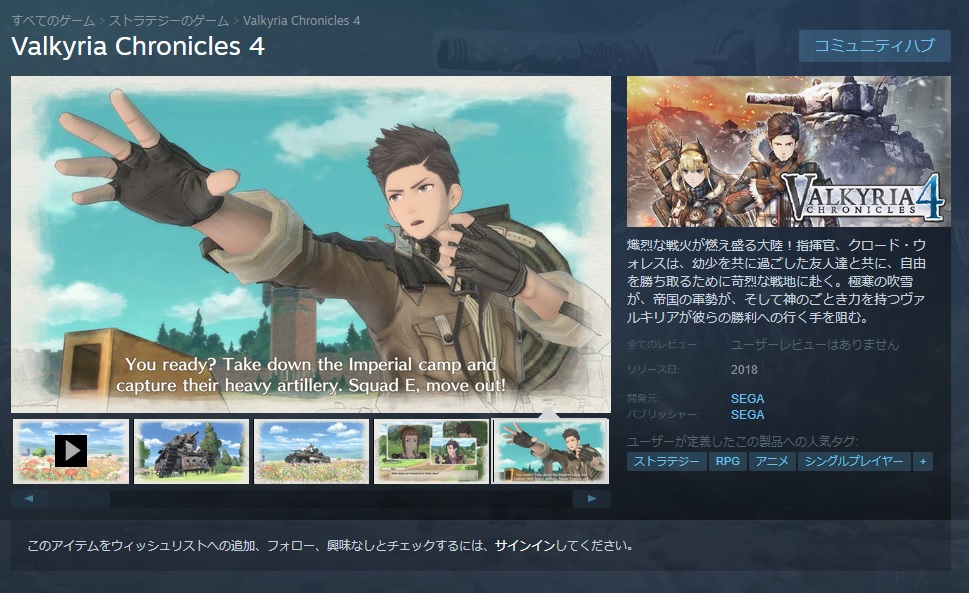Select the RPG tag
The width and height of the screenshot is (969, 593).
728,461
